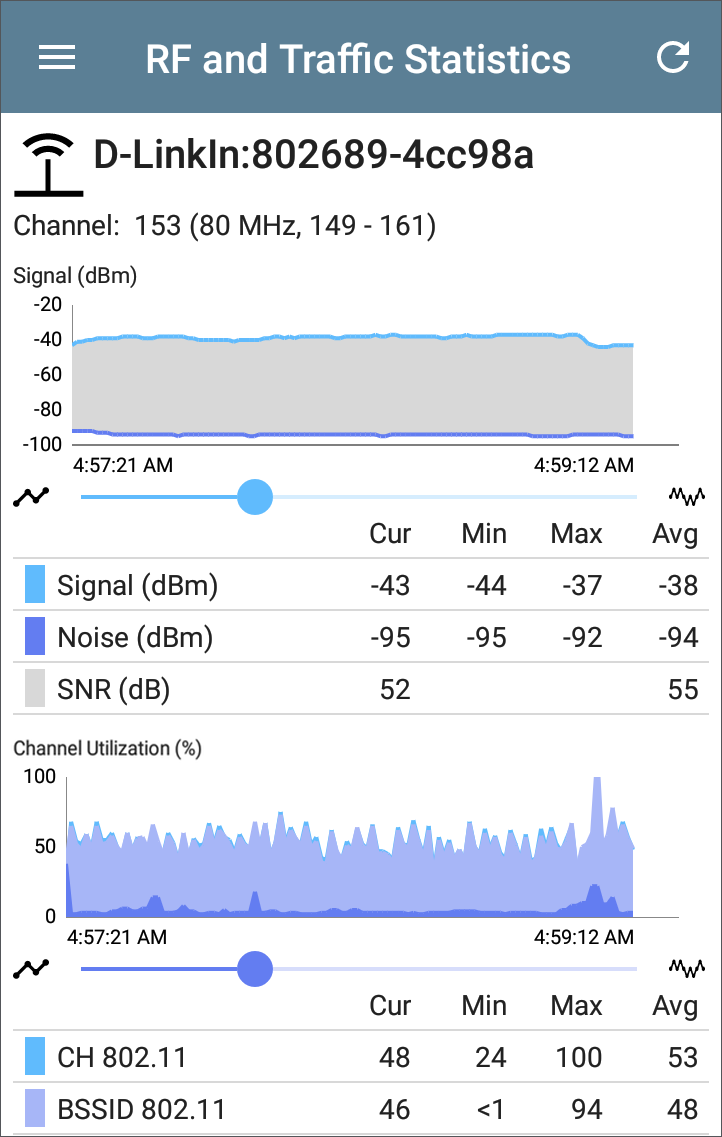The image size is (722, 1137).
Task: Click the channel utilization smoothing slider handle
Action: coord(255,969)
